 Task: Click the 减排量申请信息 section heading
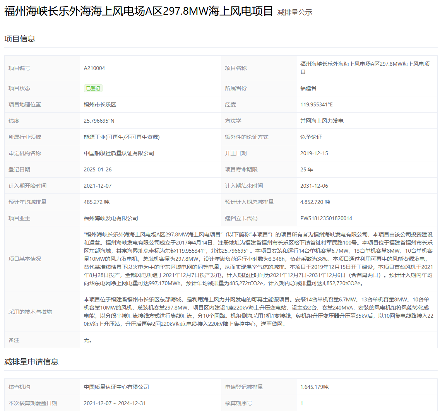tap(31, 361)
